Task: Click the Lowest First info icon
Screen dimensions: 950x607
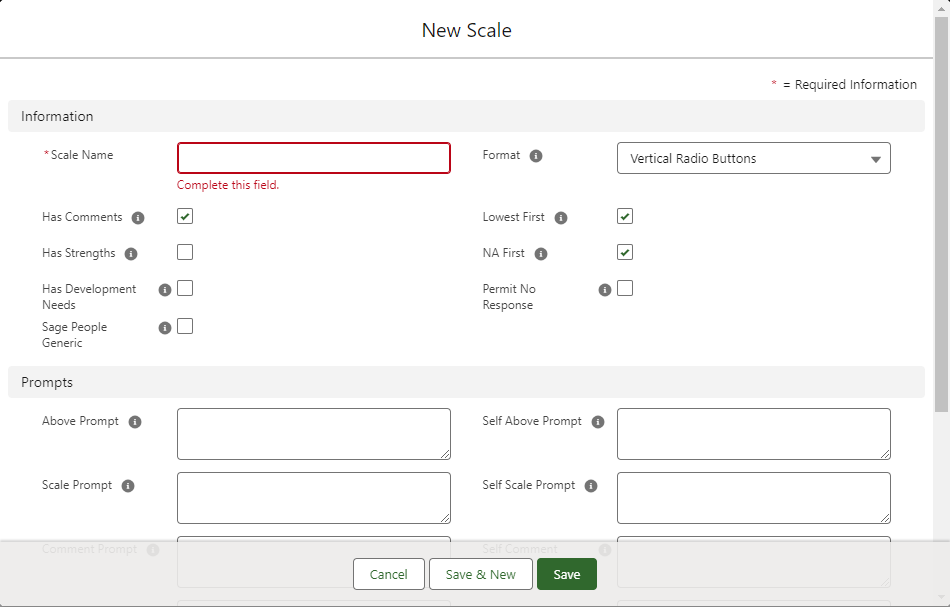Action: click(561, 218)
